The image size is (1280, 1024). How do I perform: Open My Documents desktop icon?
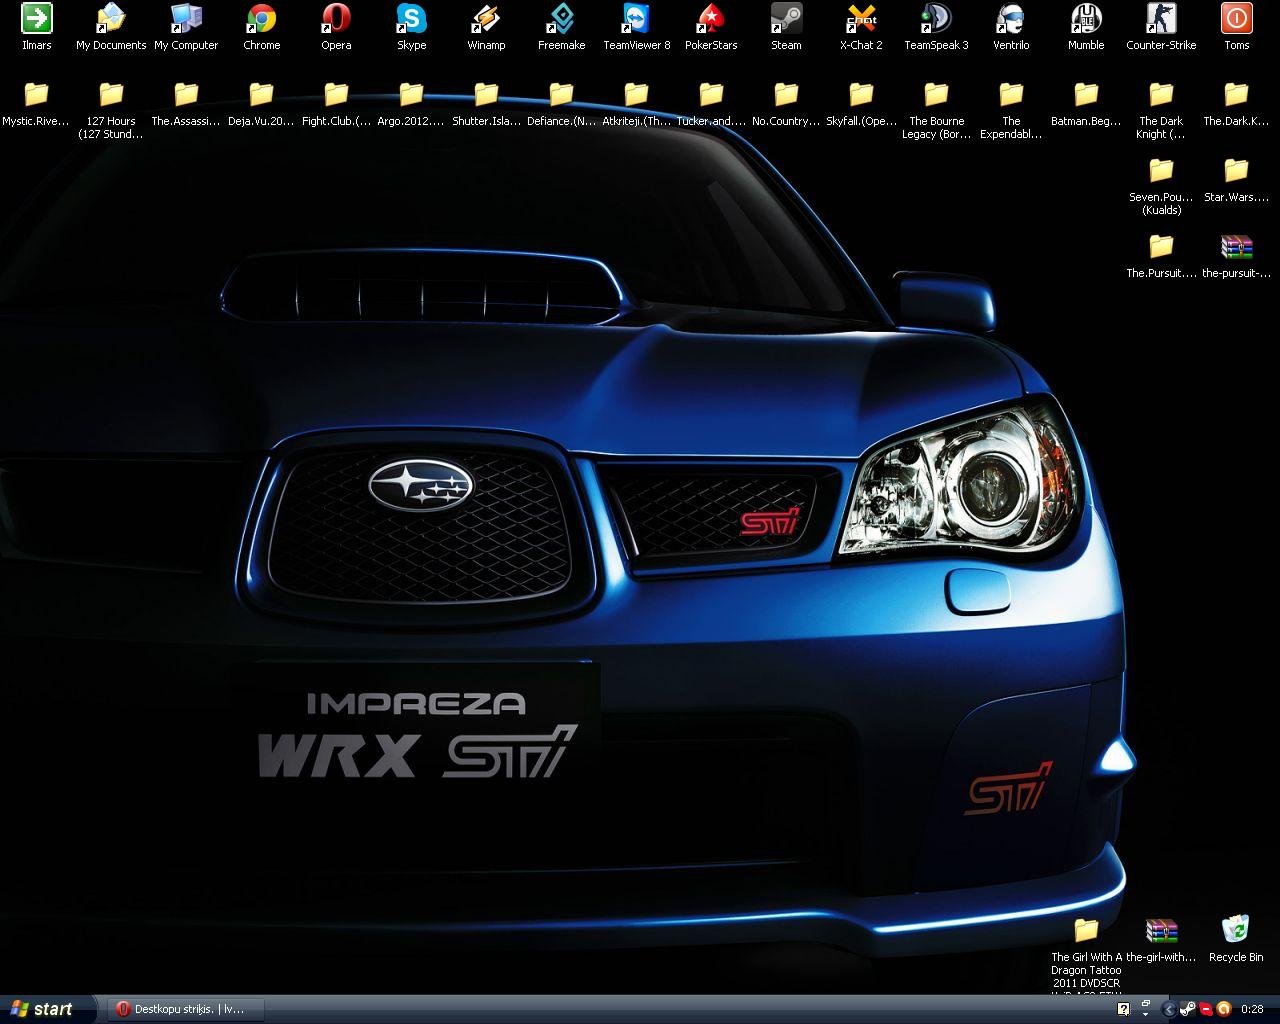pyautogui.click(x=111, y=26)
